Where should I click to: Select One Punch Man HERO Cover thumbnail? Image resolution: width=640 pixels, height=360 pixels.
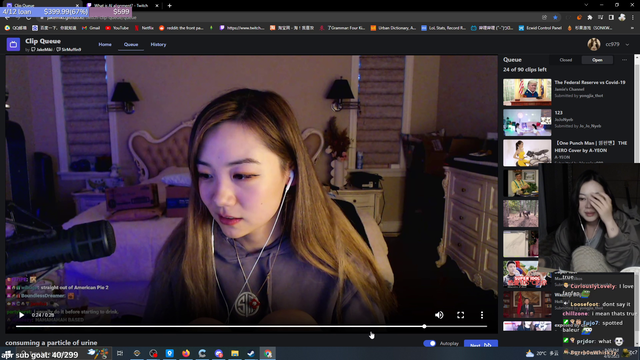[527, 153]
